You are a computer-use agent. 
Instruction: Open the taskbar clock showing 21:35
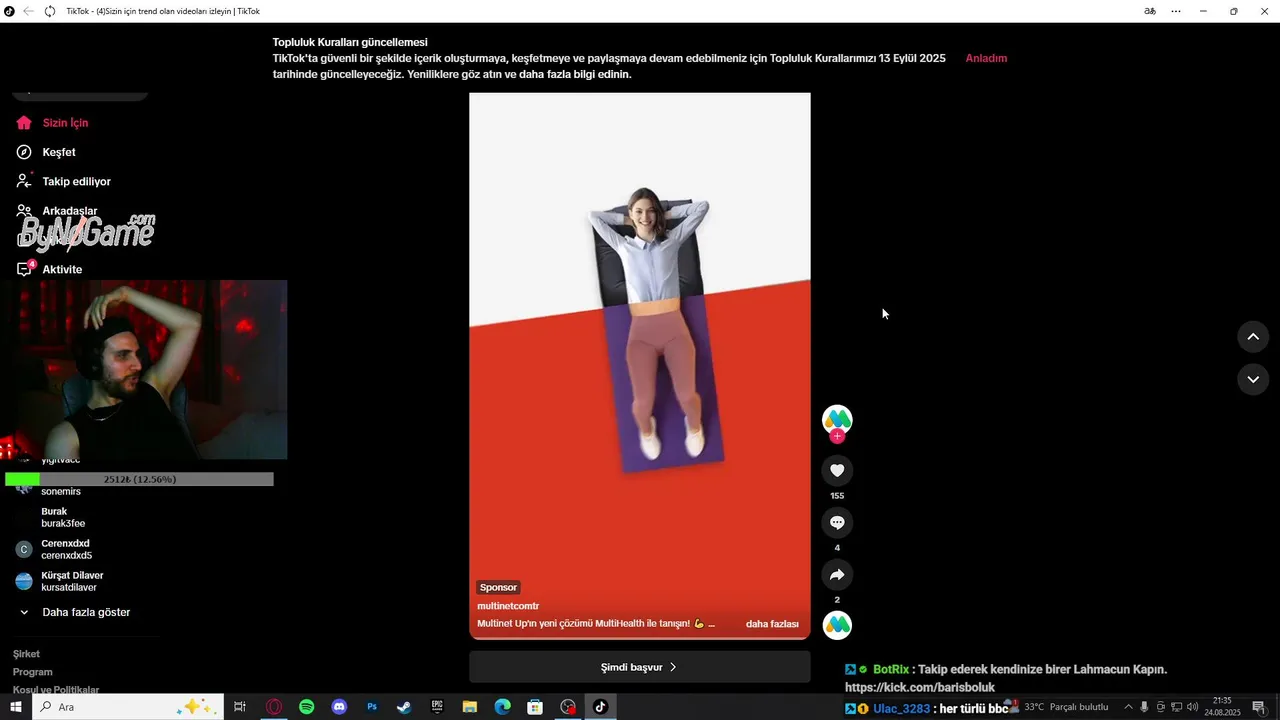coord(1222,707)
